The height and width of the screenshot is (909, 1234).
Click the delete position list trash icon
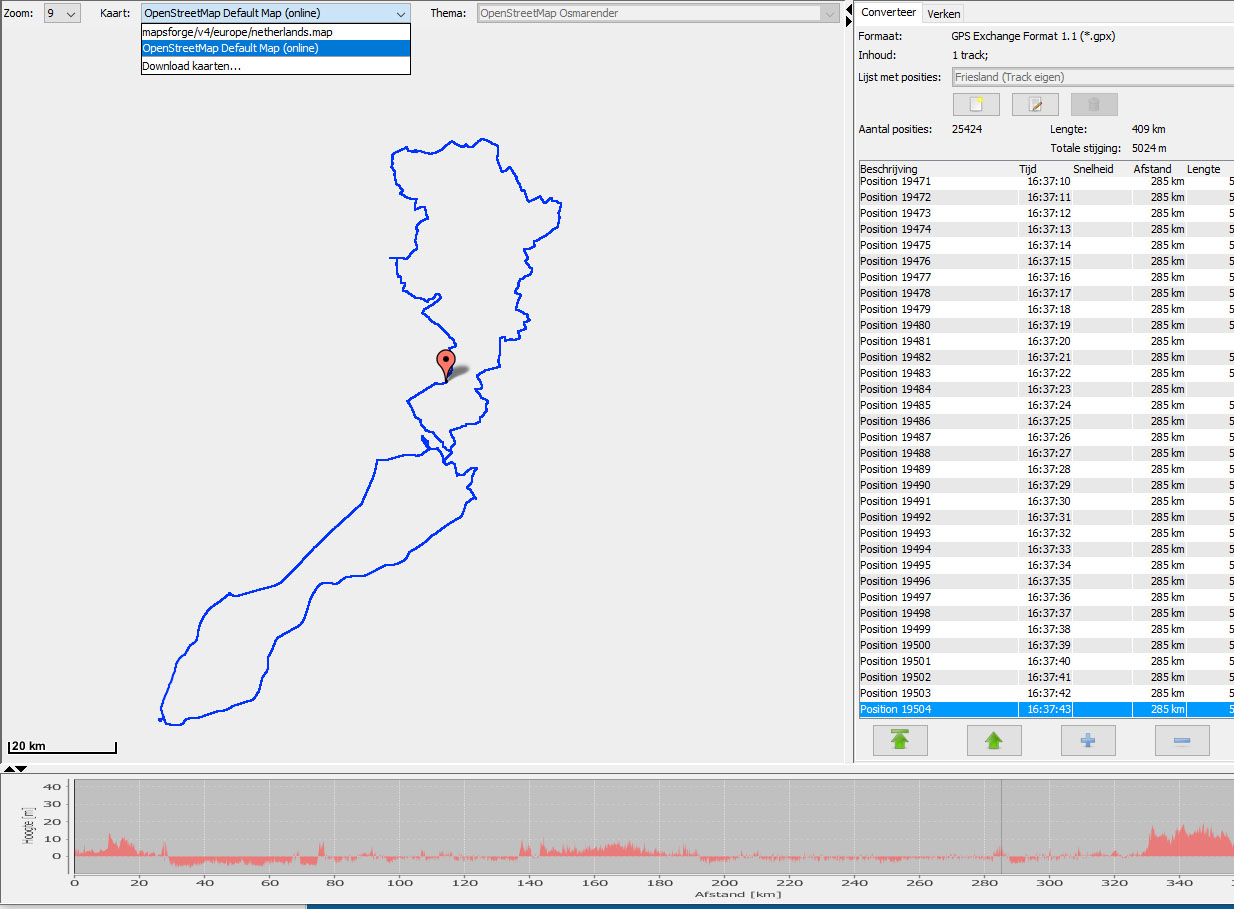(x=1094, y=105)
